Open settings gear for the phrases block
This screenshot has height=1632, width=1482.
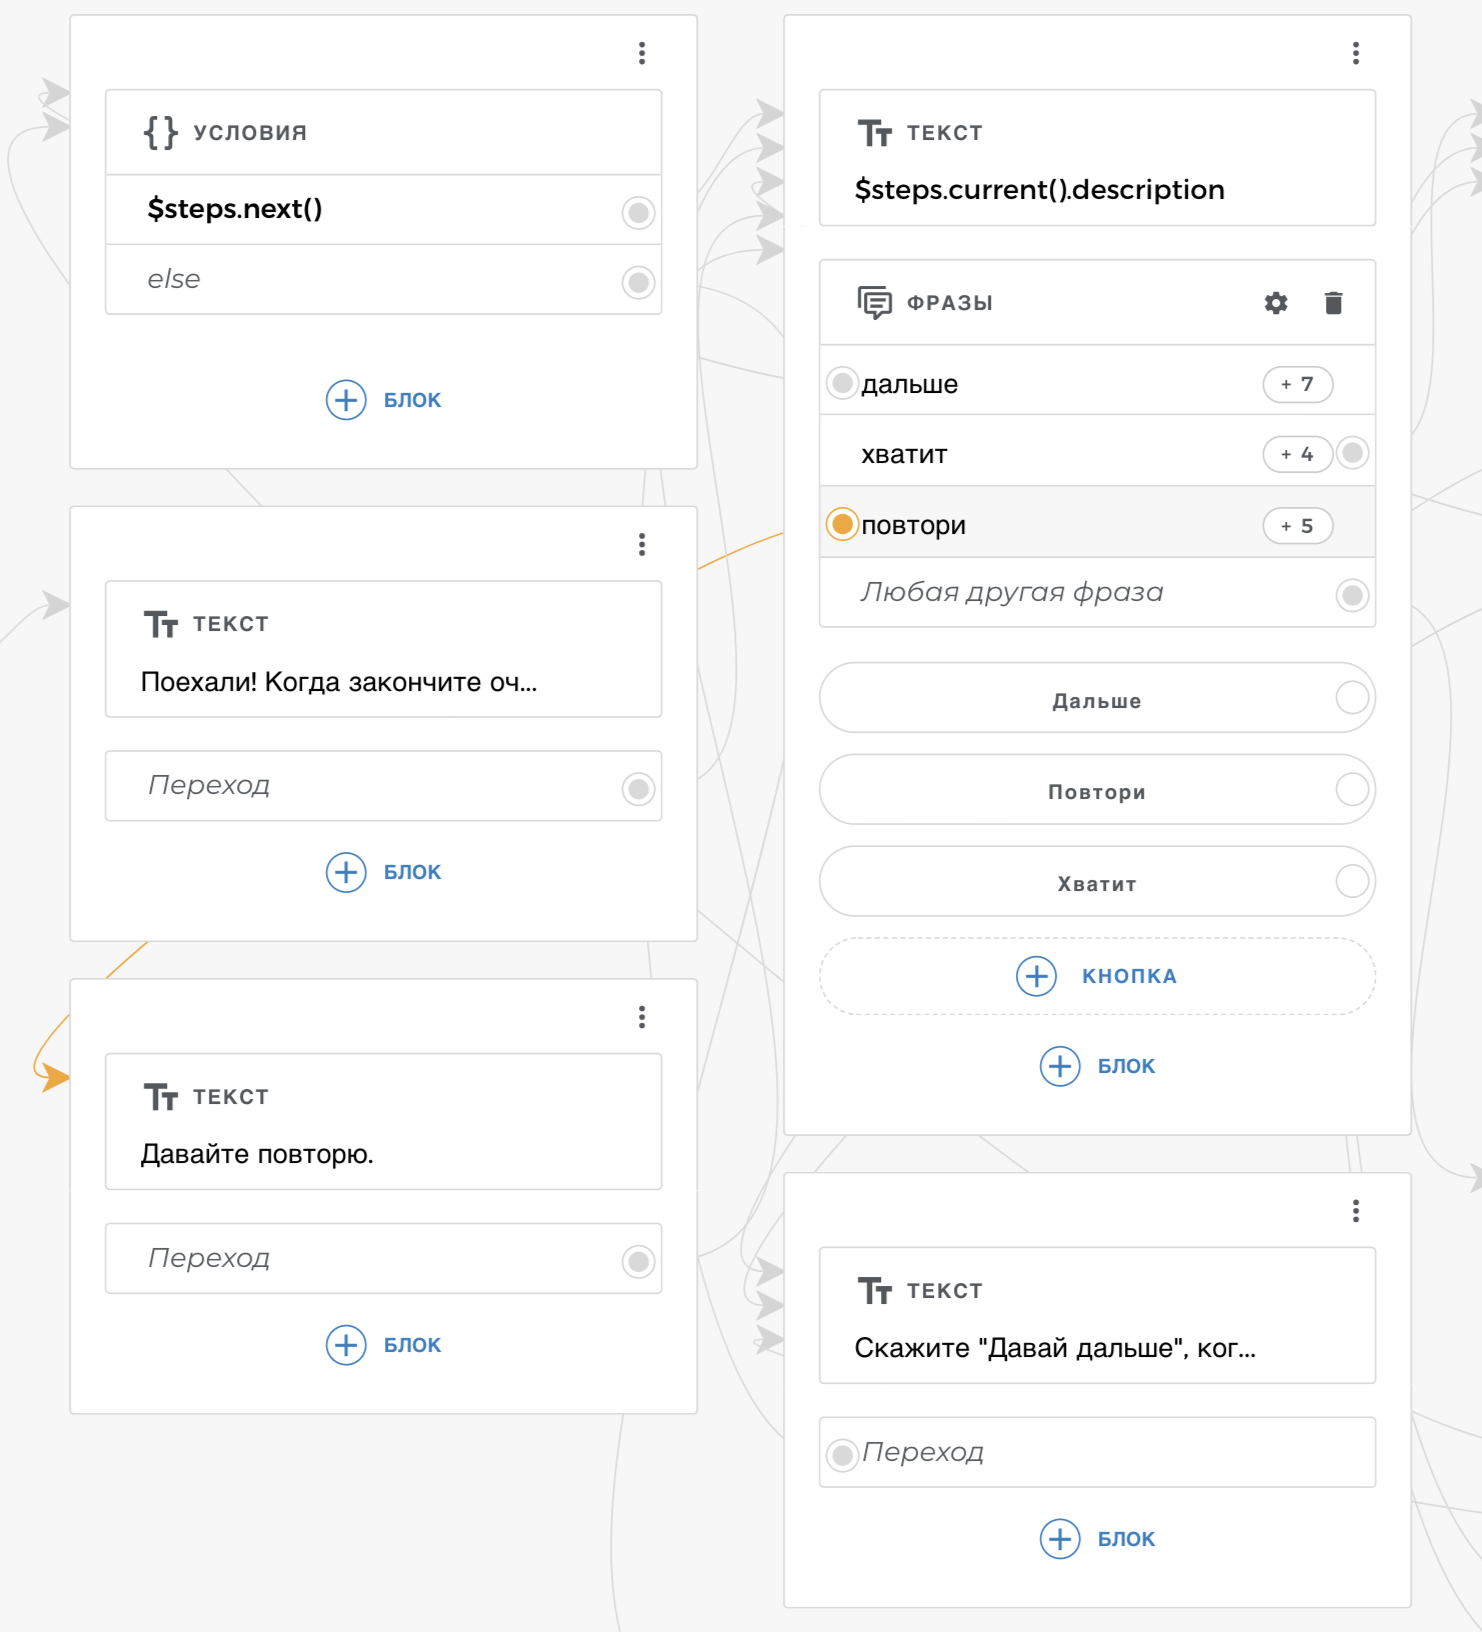point(1275,303)
